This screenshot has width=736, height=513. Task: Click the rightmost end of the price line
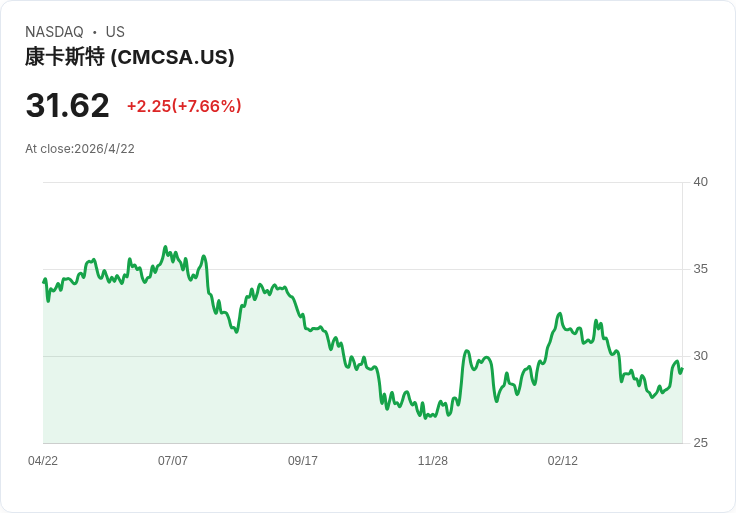coord(682,369)
